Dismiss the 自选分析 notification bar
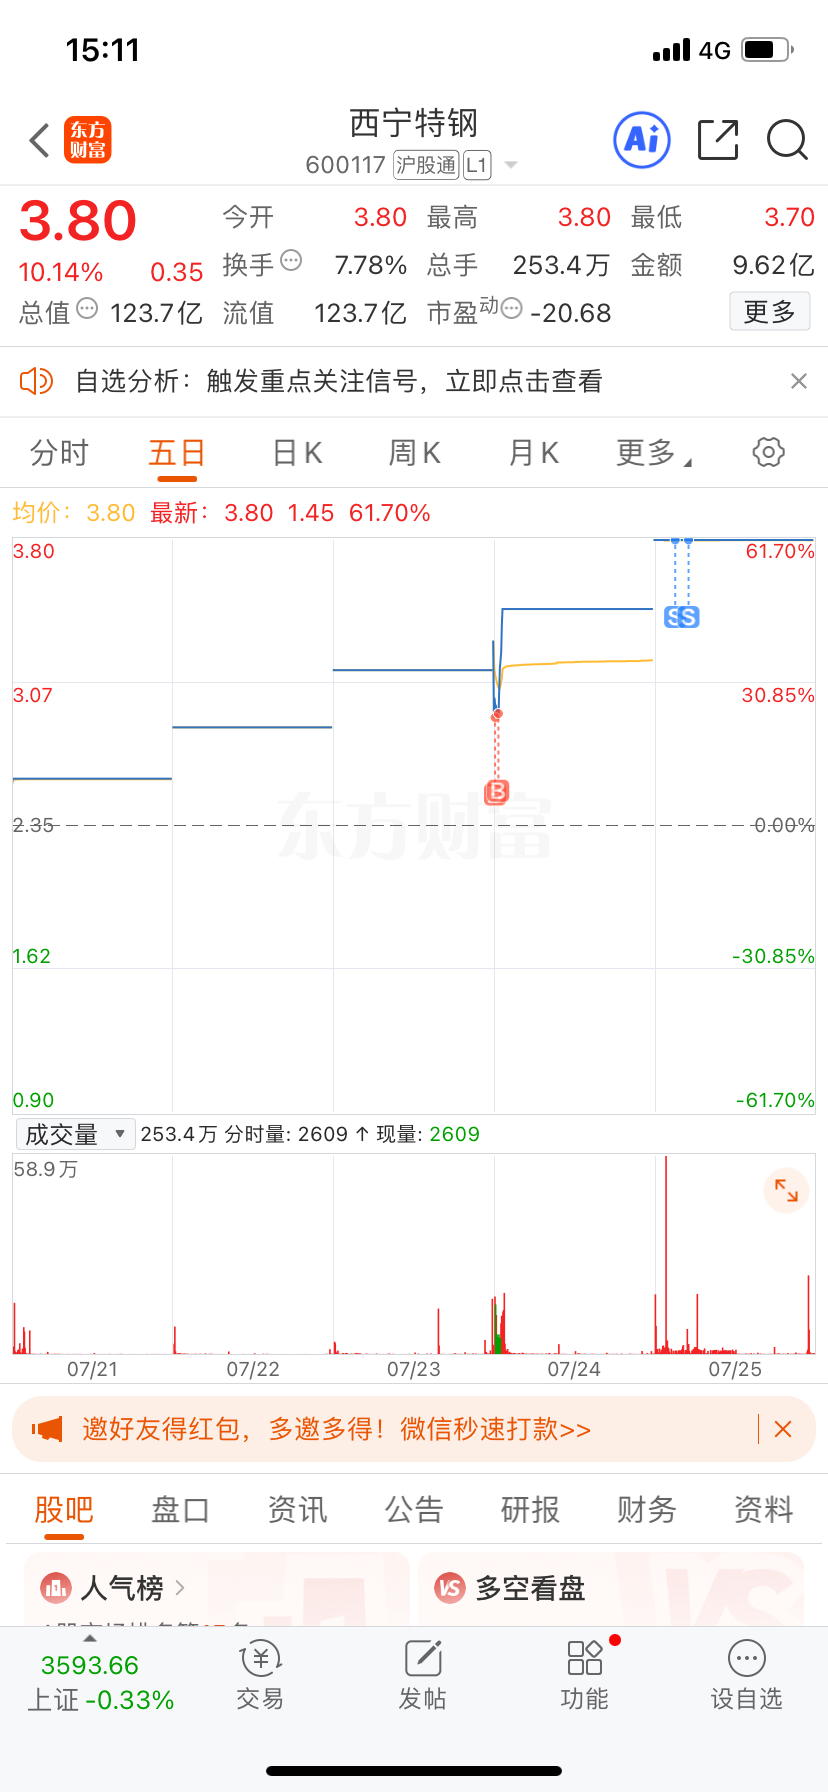Image resolution: width=828 pixels, height=1792 pixels. click(798, 381)
